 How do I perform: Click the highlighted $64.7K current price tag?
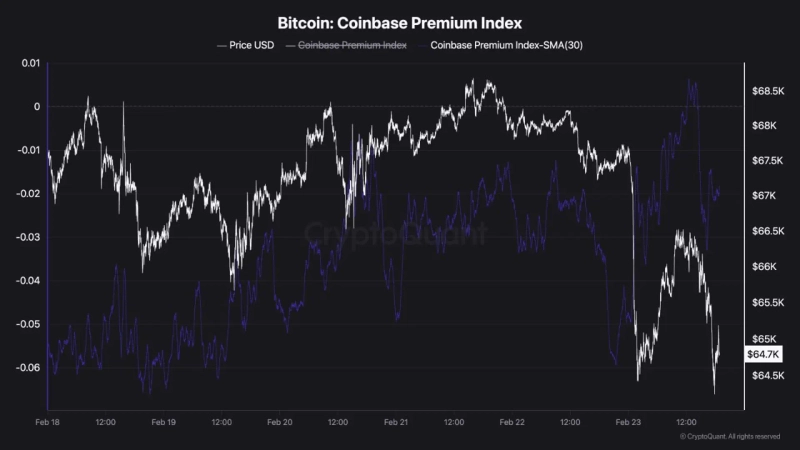tap(763, 354)
